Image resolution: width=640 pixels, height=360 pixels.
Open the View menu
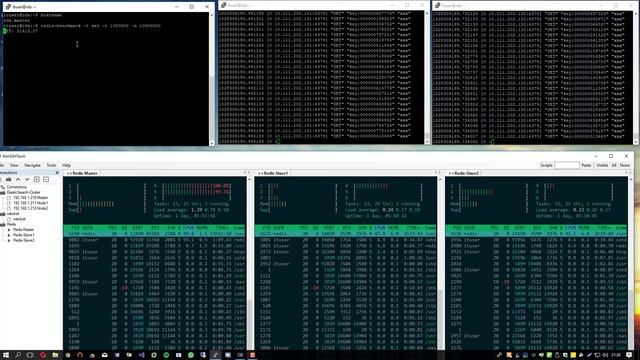click(14, 165)
